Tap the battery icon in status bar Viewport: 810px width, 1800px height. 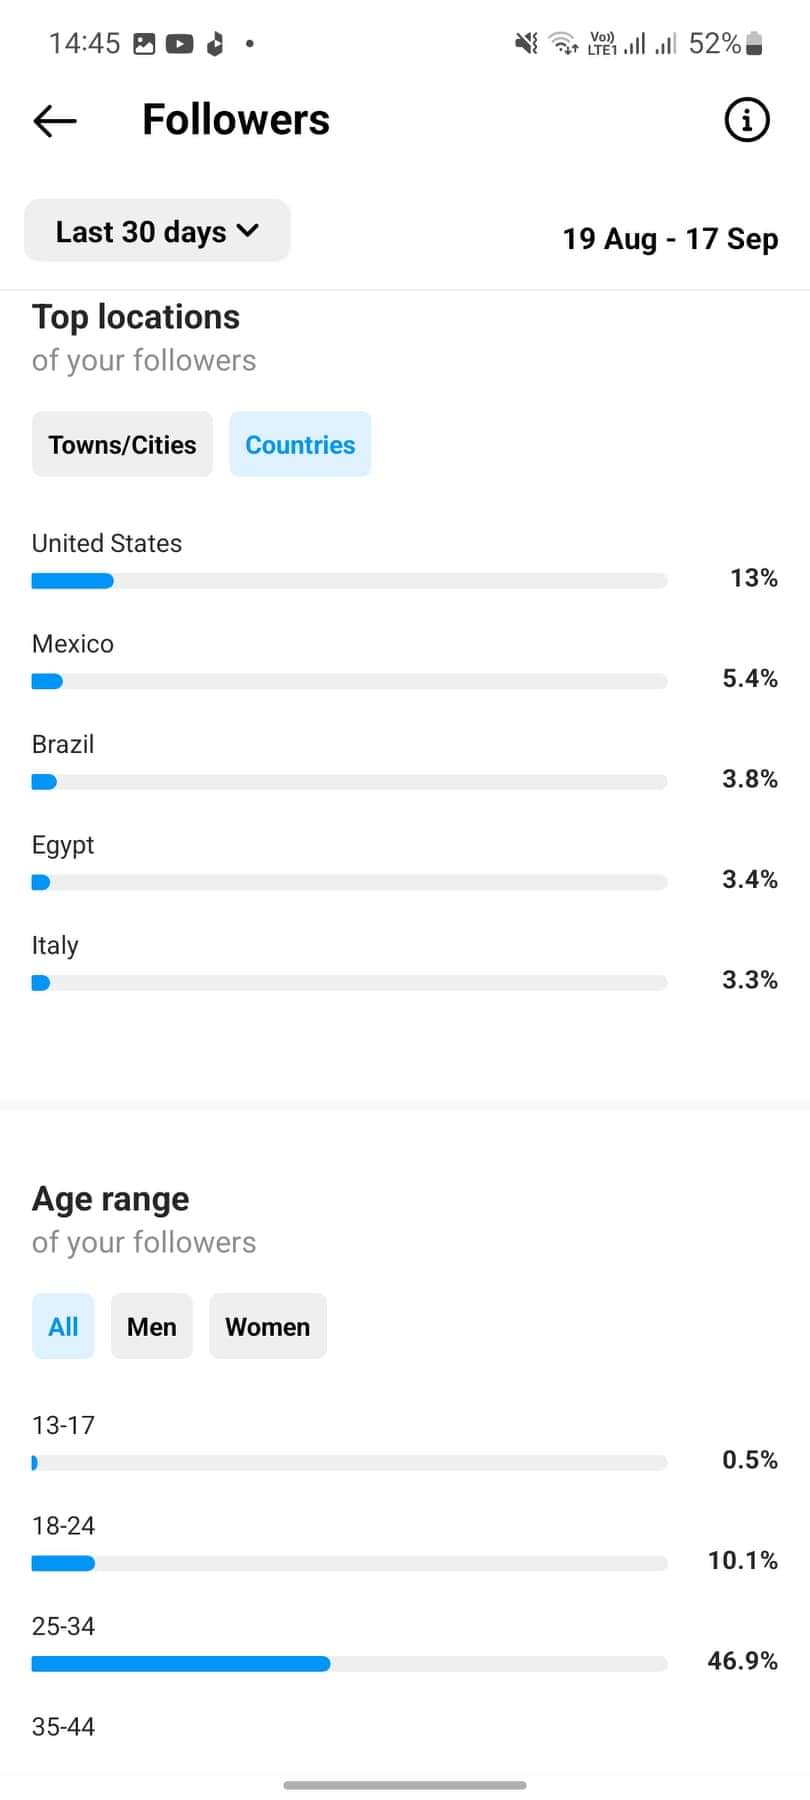point(755,43)
